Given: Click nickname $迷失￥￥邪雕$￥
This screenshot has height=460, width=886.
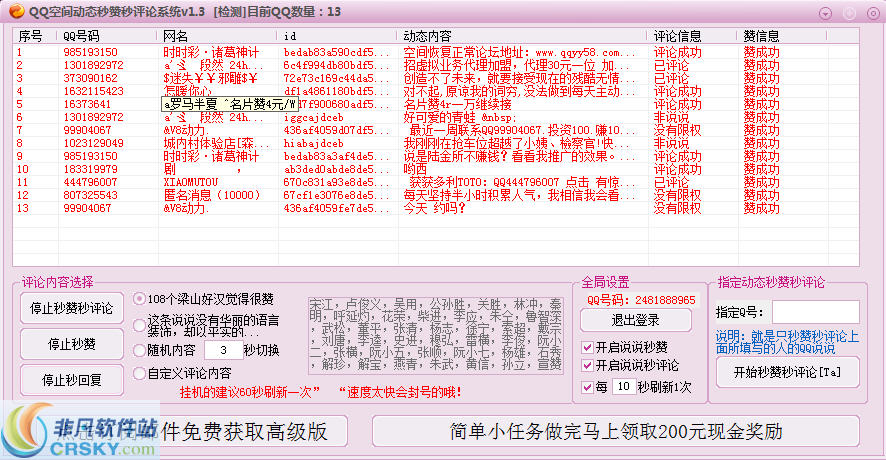Looking at the screenshot, I should (210, 78).
